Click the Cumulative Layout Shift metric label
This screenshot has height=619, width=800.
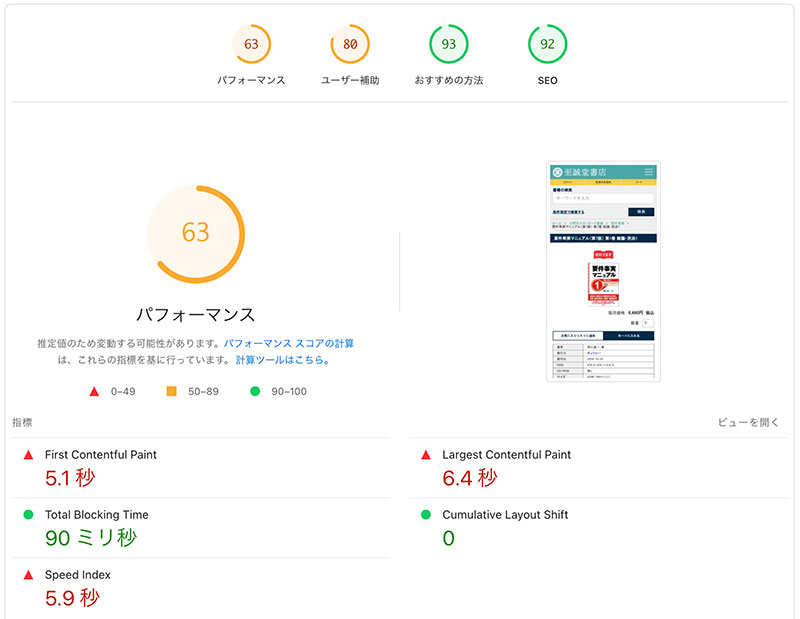(505, 514)
